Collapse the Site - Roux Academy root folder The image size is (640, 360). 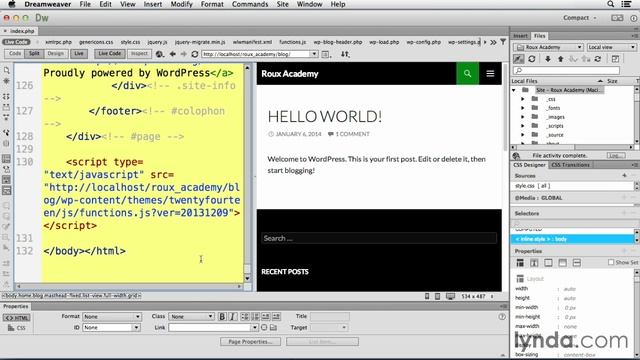[x=514, y=90]
